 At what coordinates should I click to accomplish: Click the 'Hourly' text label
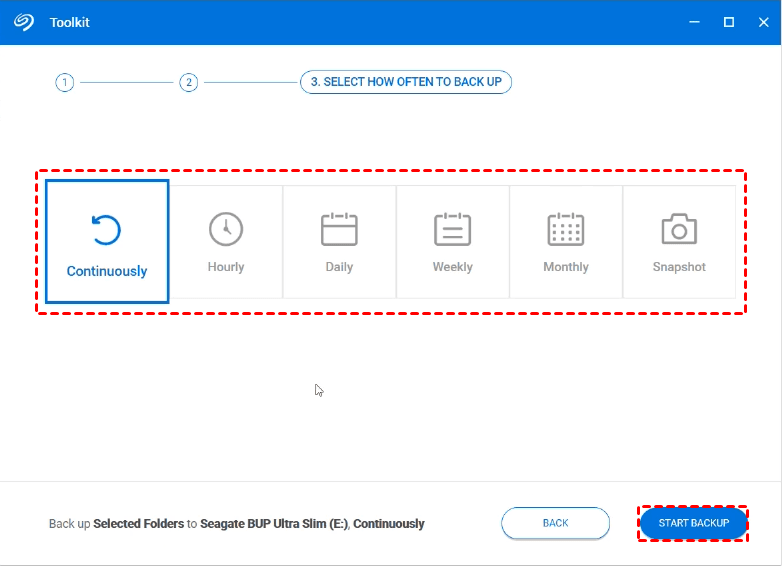[x=226, y=267]
